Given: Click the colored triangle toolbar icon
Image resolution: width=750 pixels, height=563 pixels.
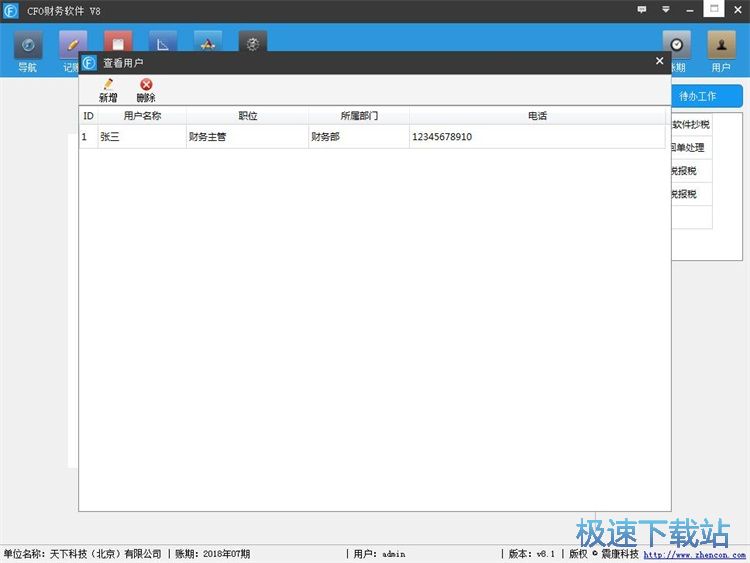Looking at the screenshot, I should coord(208,42).
